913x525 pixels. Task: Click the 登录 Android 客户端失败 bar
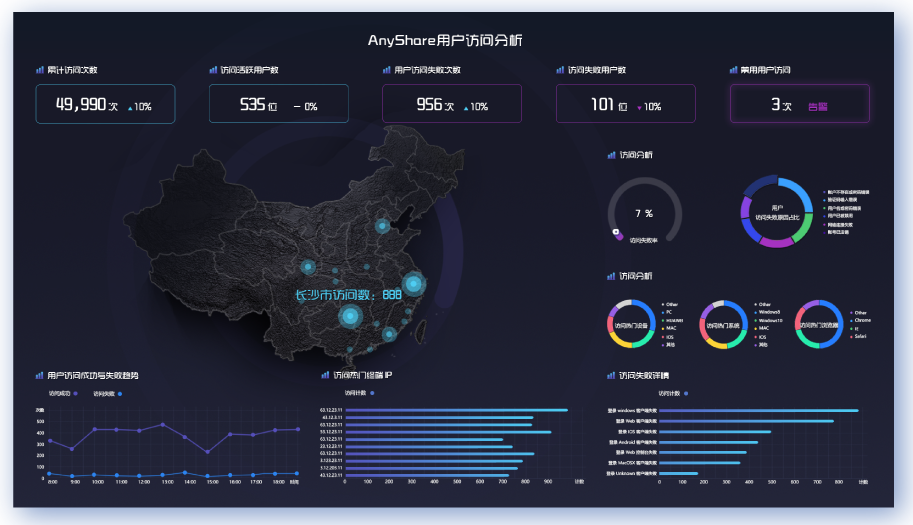(709, 442)
